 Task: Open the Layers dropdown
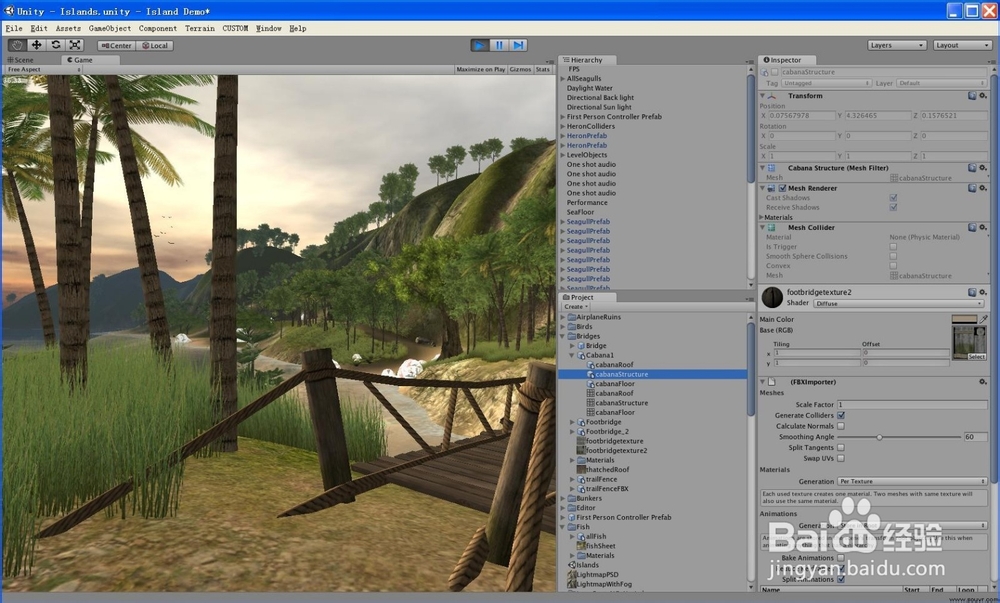(897, 45)
